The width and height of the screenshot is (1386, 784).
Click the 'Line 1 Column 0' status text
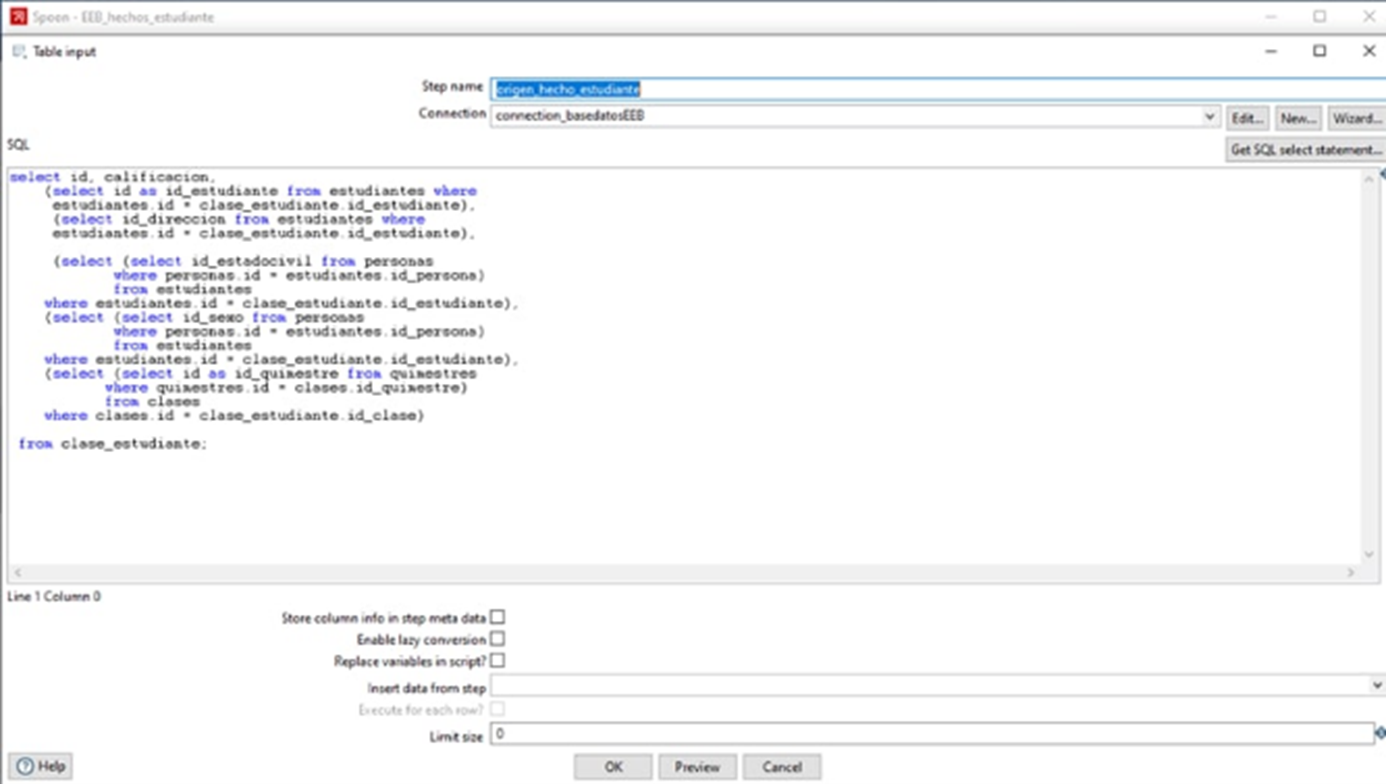(x=54, y=596)
